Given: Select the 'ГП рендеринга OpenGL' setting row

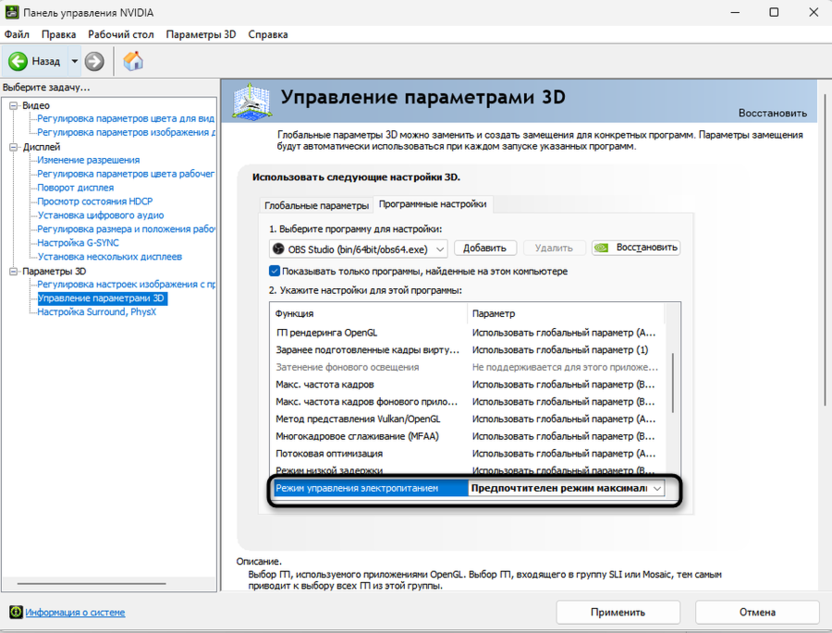Looking at the screenshot, I should pyautogui.click(x=467, y=333).
